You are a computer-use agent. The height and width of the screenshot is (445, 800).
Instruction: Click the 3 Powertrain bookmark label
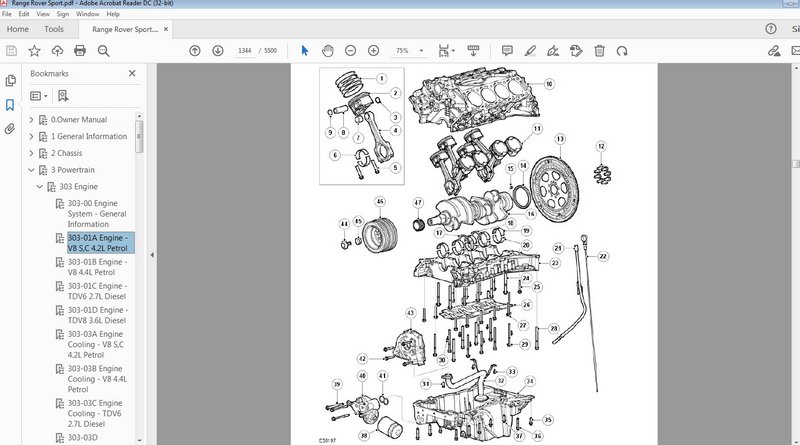72,170
